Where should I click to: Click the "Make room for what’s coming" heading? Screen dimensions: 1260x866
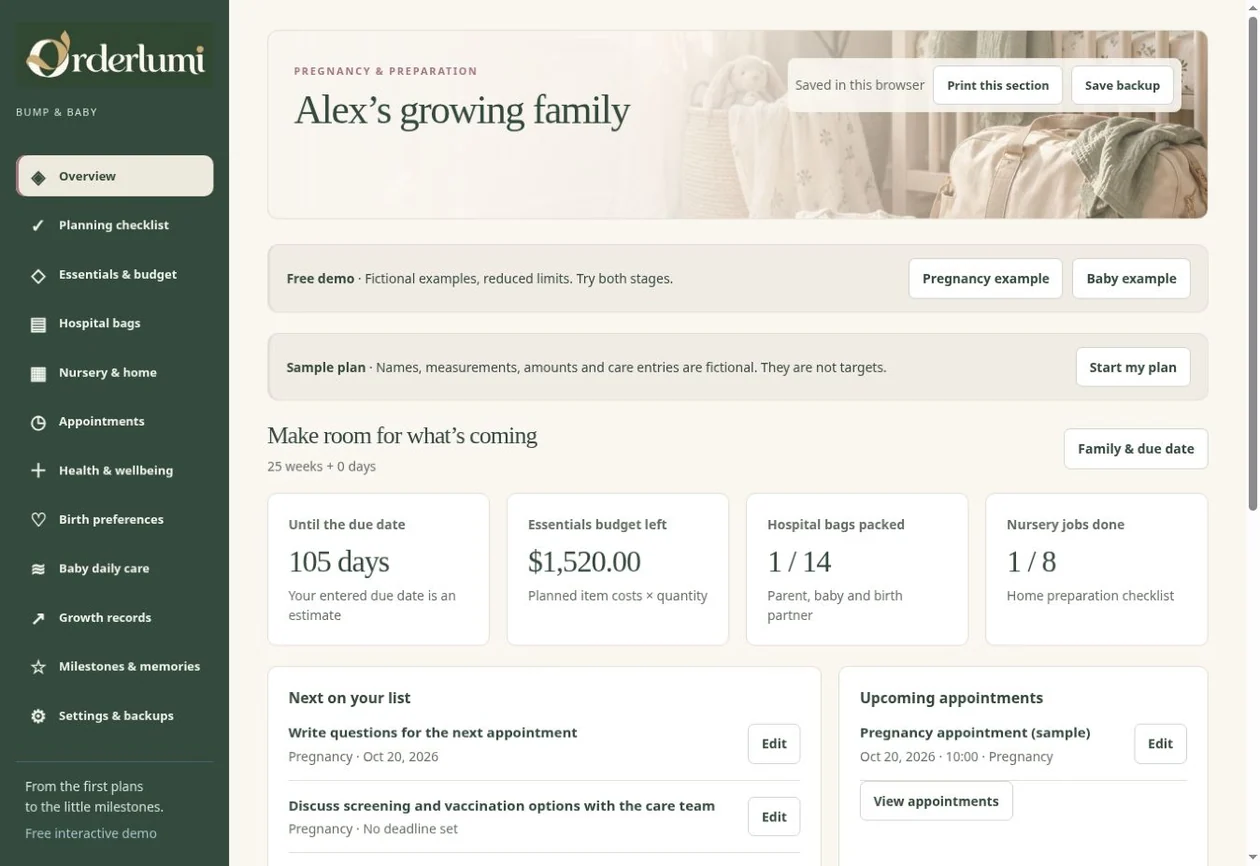pyautogui.click(x=402, y=435)
